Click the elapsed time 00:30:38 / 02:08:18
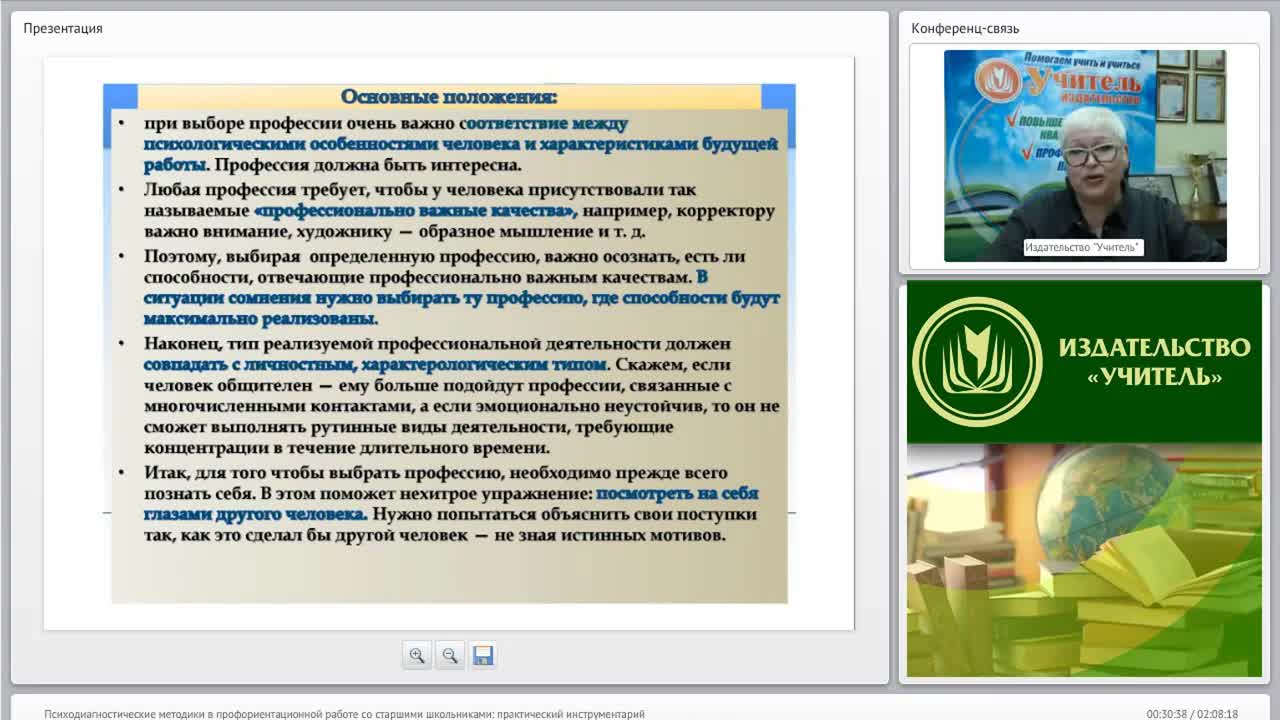1280x720 pixels. point(1192,714)
